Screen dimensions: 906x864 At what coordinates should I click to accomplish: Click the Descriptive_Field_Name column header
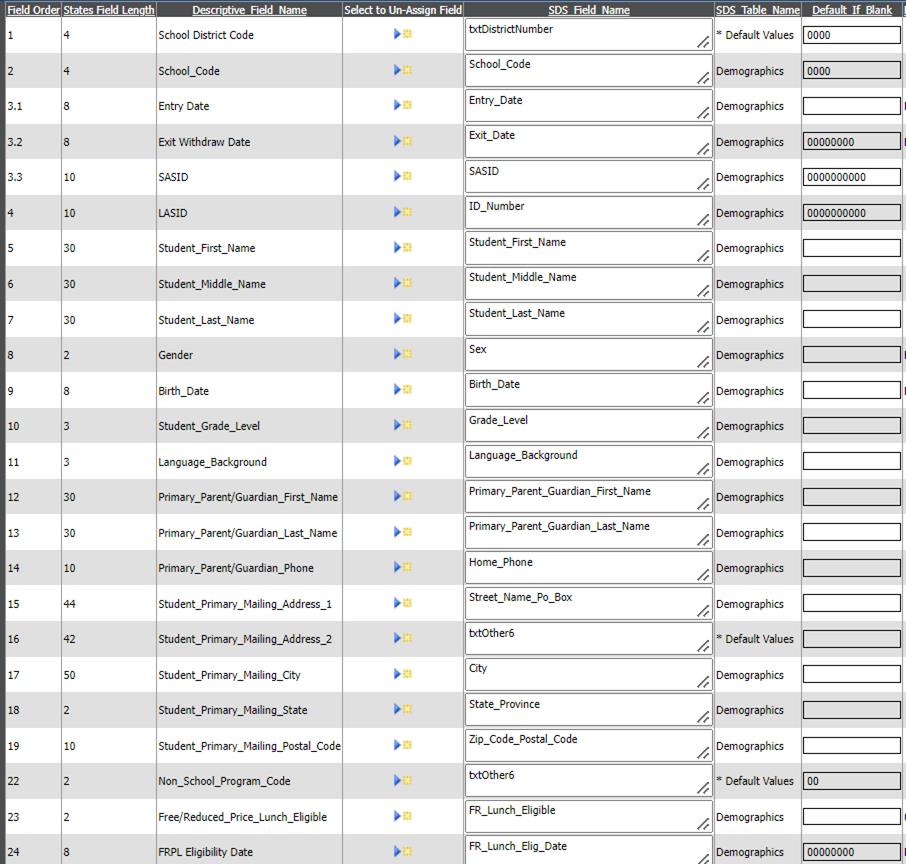pyautogui.click(x=249, y=10)
